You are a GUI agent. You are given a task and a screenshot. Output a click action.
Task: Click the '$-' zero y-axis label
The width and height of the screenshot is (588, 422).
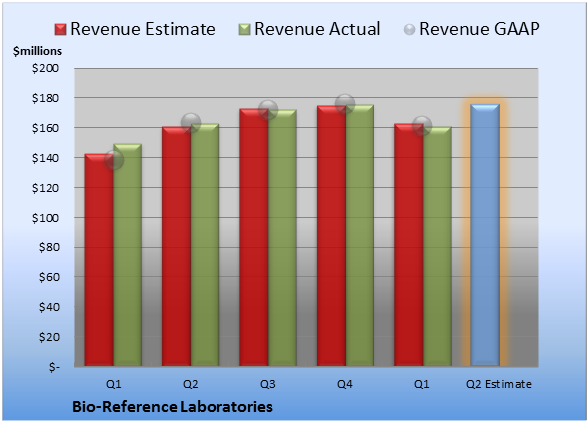[54, 367]
